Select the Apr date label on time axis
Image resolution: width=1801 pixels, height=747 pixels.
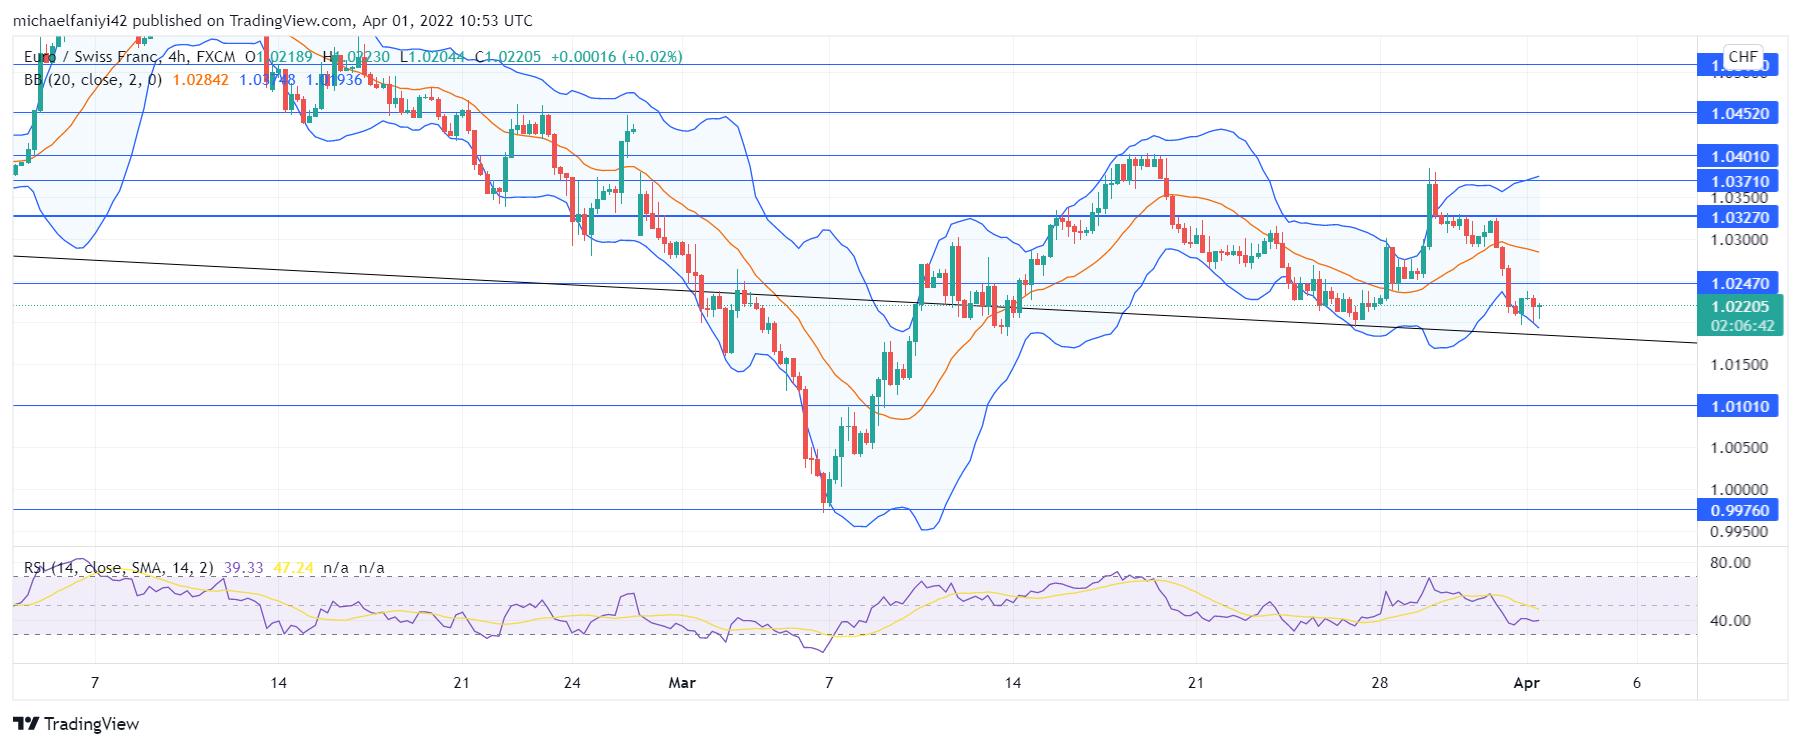[x=1526, y=683]
